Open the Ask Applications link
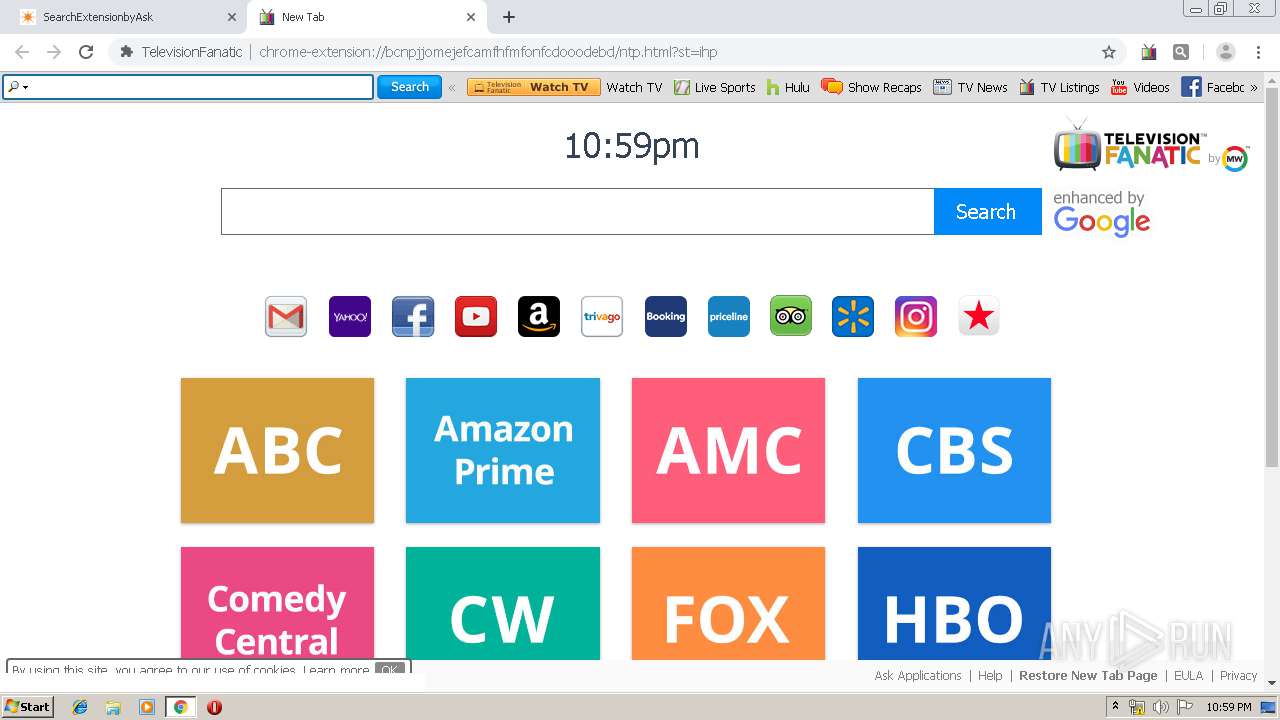1280x720 pixels. click(918, 675)
